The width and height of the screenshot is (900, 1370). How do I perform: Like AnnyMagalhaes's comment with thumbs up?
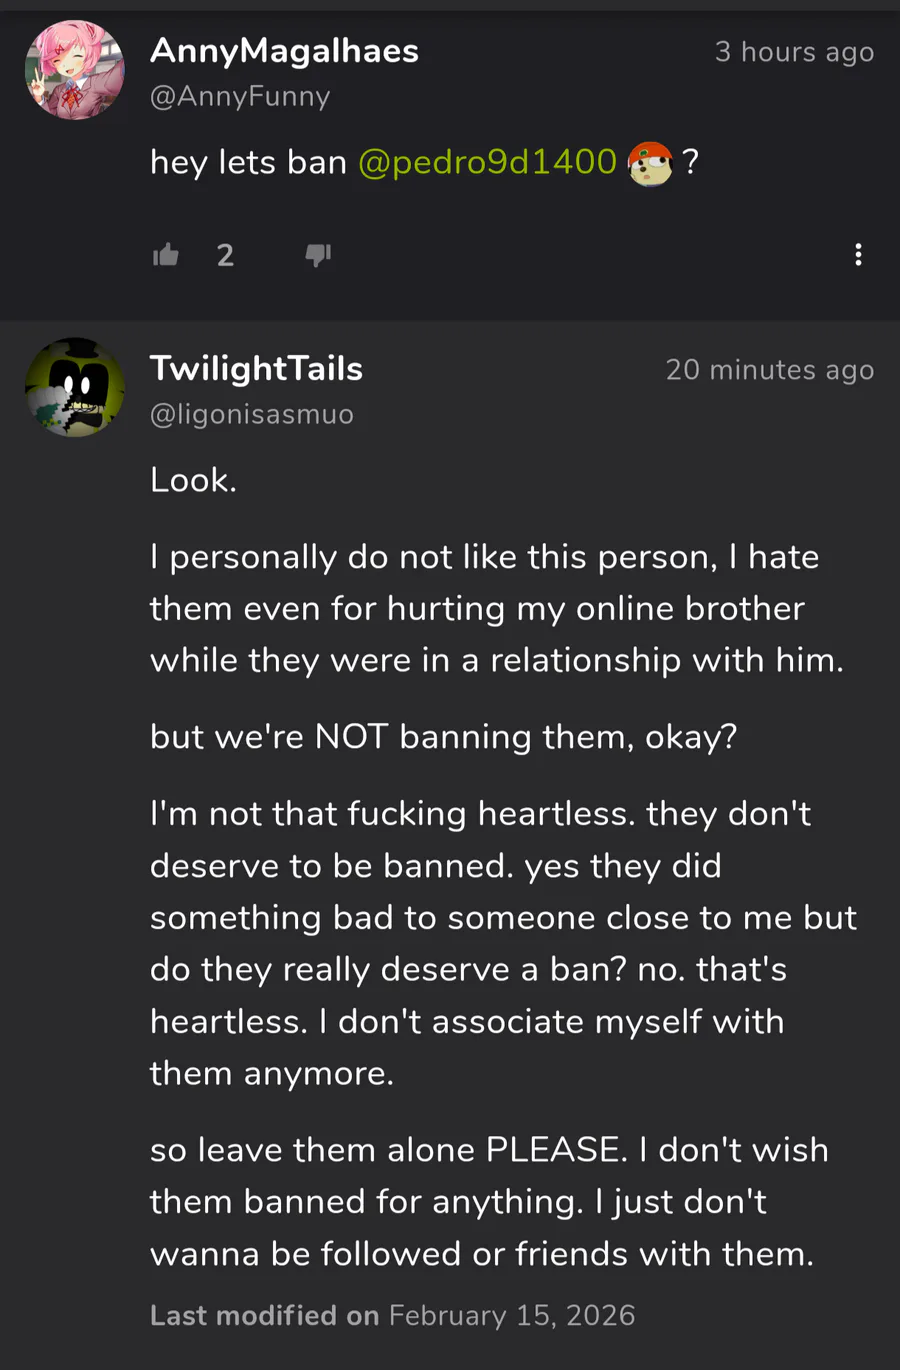(x=166, y=255)
